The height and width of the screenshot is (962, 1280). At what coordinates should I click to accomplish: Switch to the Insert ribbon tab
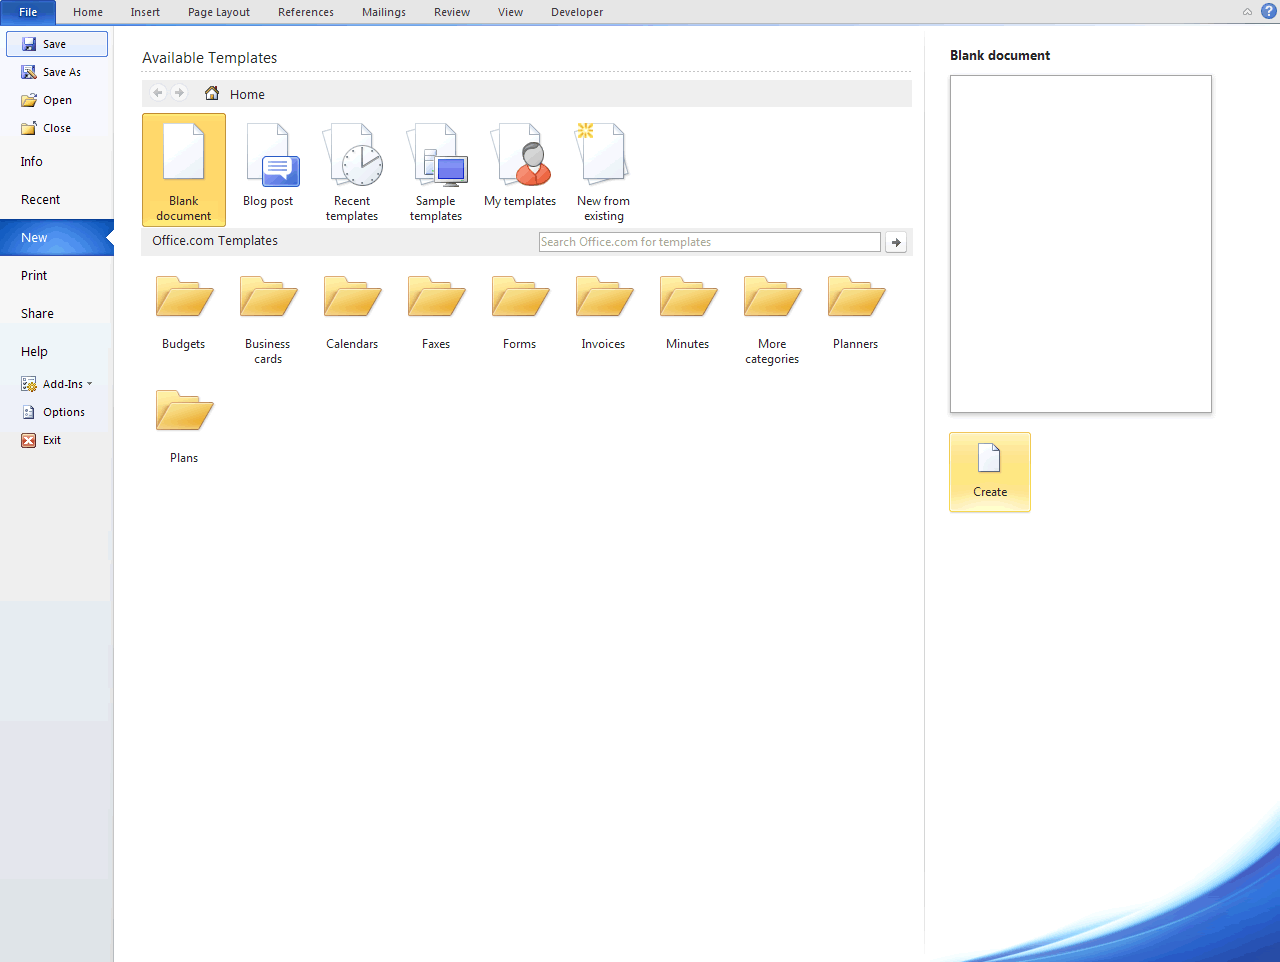145,12
